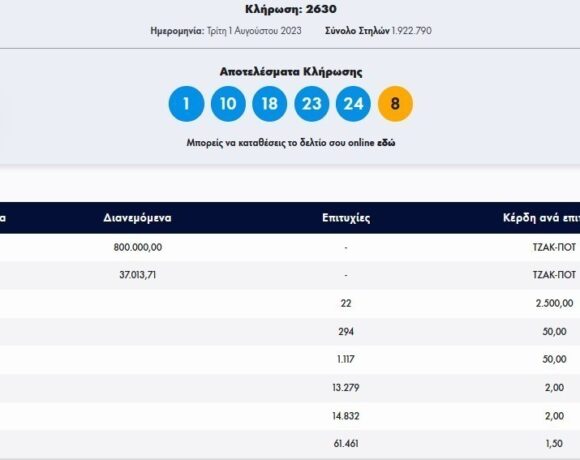This screenshot has height=460, width=580.
Task: Open the 'εδώ' online submission link
Action: pos(386,143)
